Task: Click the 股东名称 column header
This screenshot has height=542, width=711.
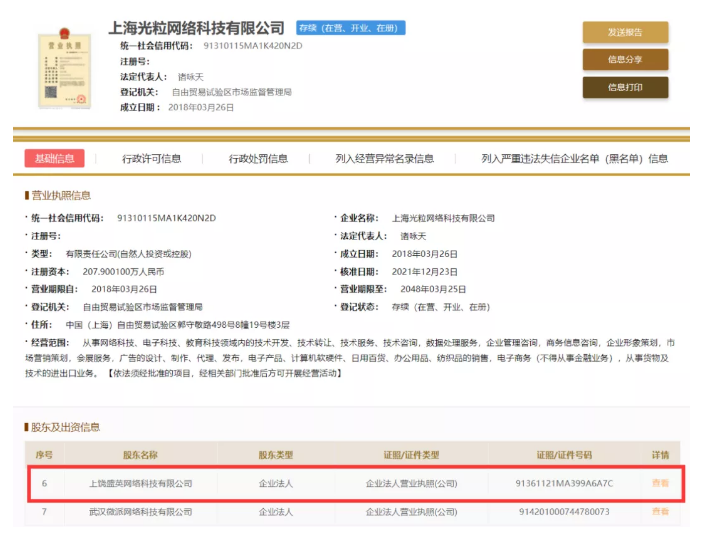Action: (141, 455)
